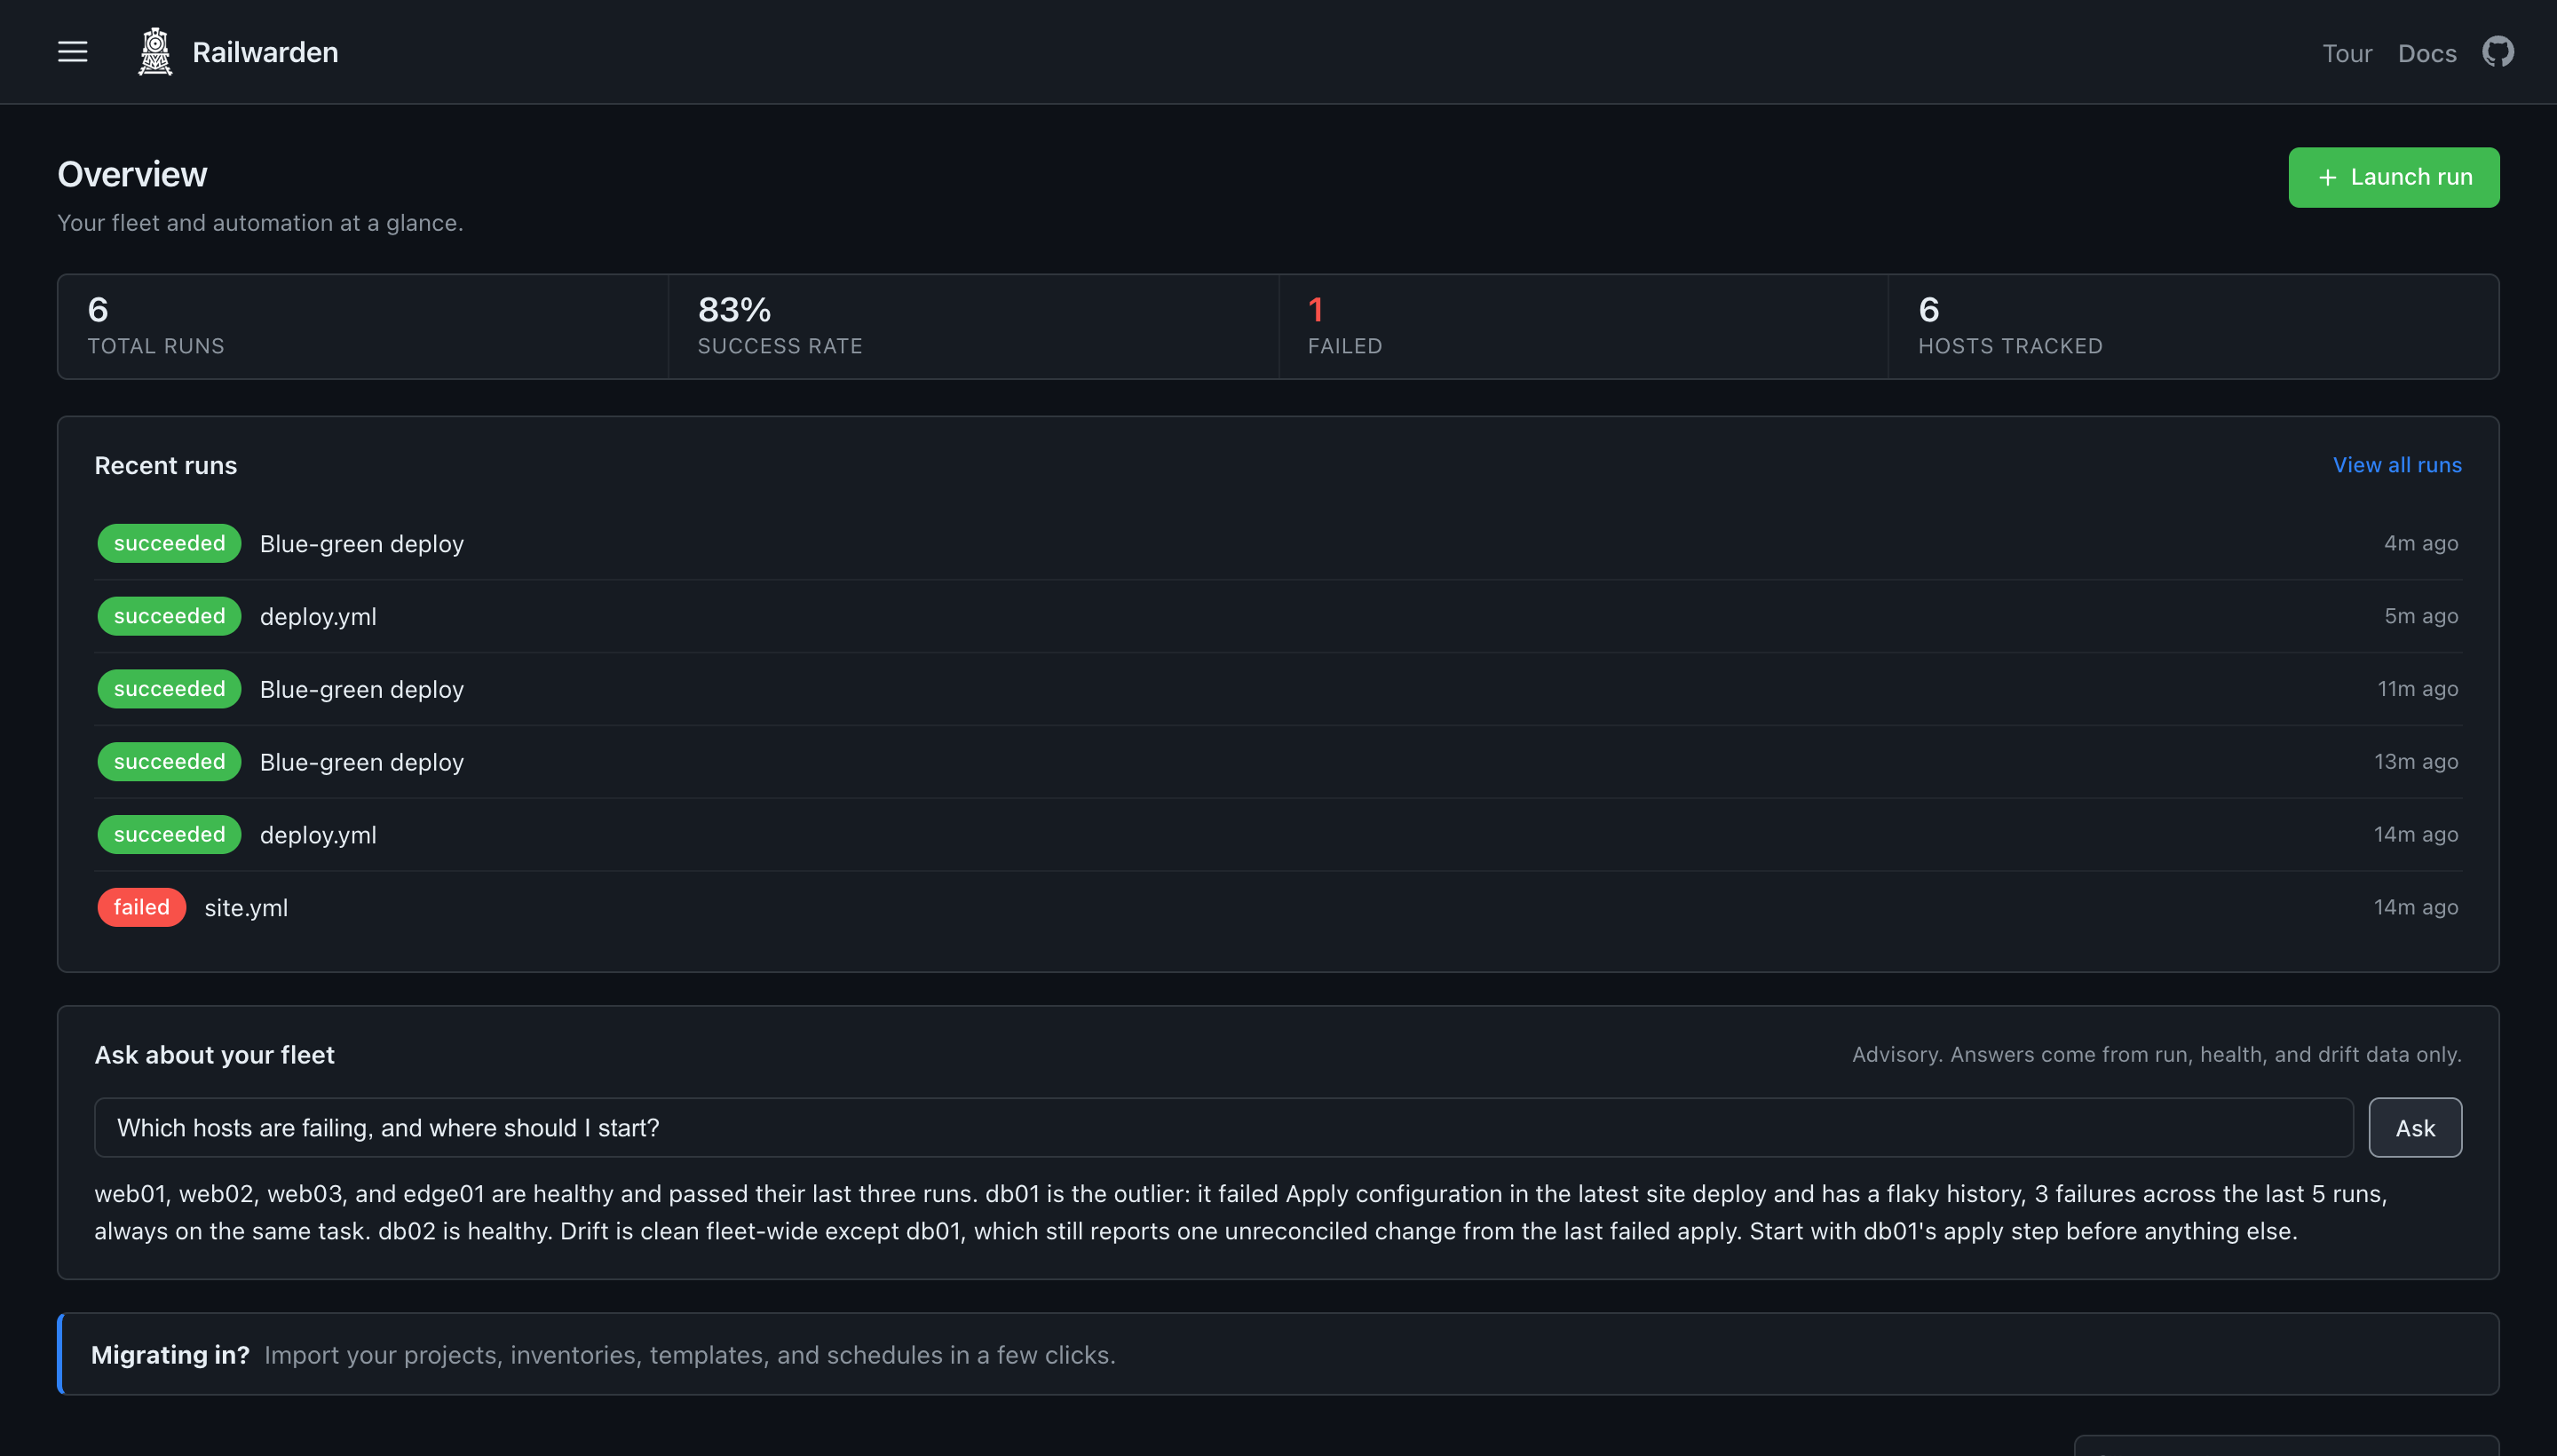Open the deploy.yml run from 5m ago
Image resolution: width=2557 pixels, height=1456 pixels.
(x=1277, y=616)
